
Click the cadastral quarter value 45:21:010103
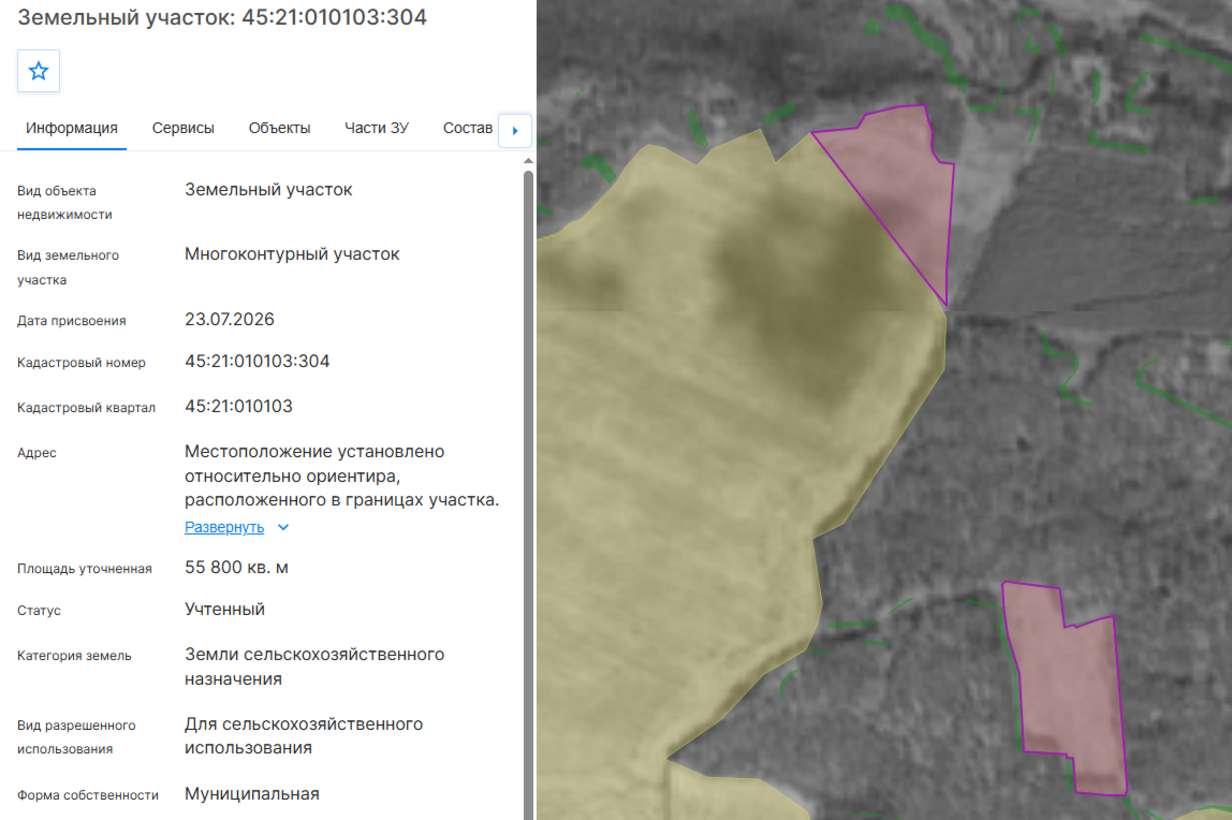pos(239,406)
